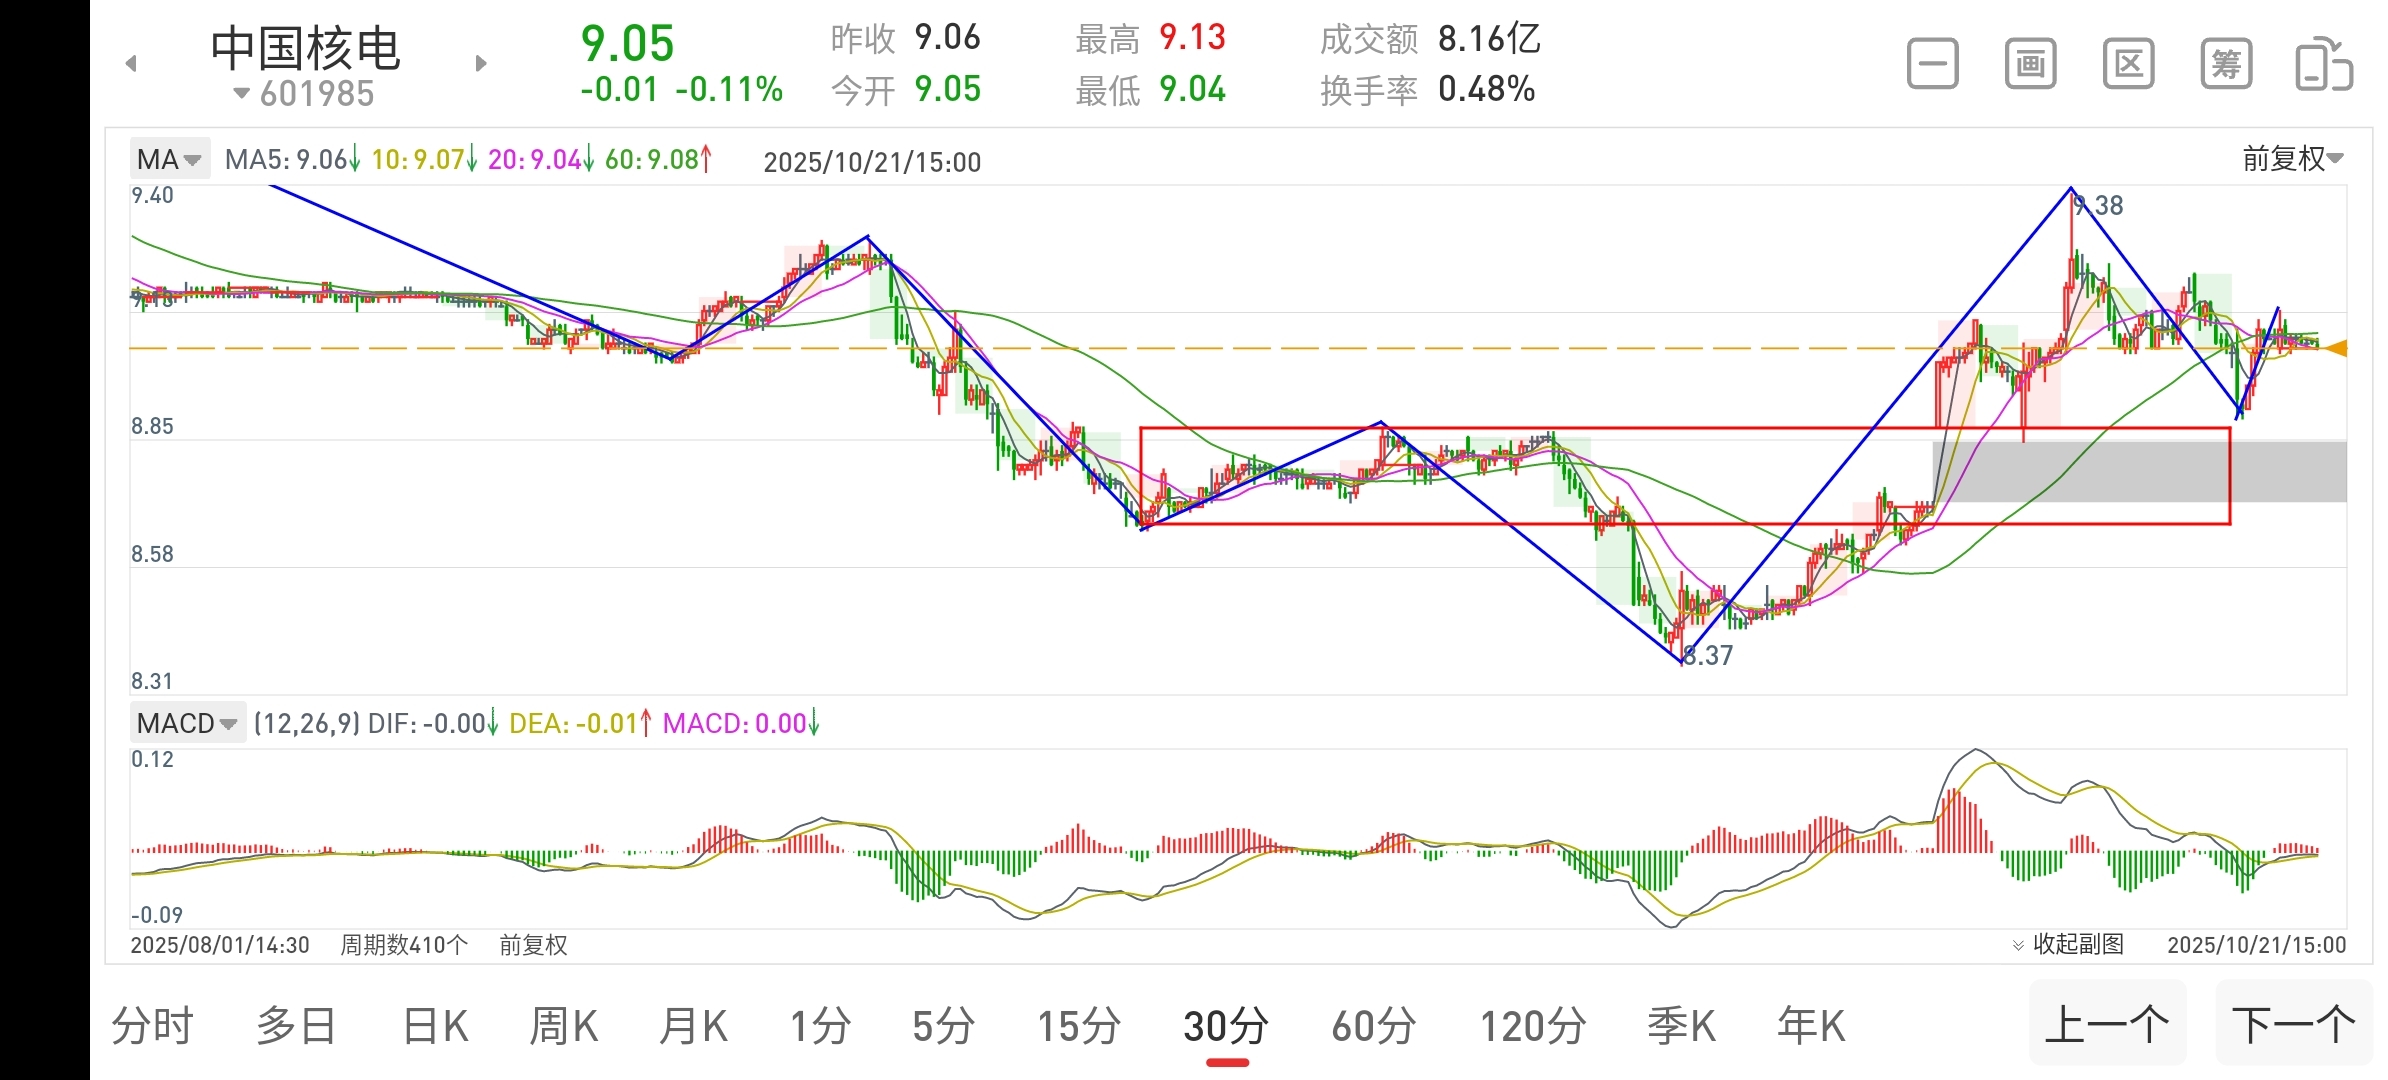Go to previous stock with left arrow
Image resolution: width=2388 pixels, height=1080 pixels.
[131, 64]
